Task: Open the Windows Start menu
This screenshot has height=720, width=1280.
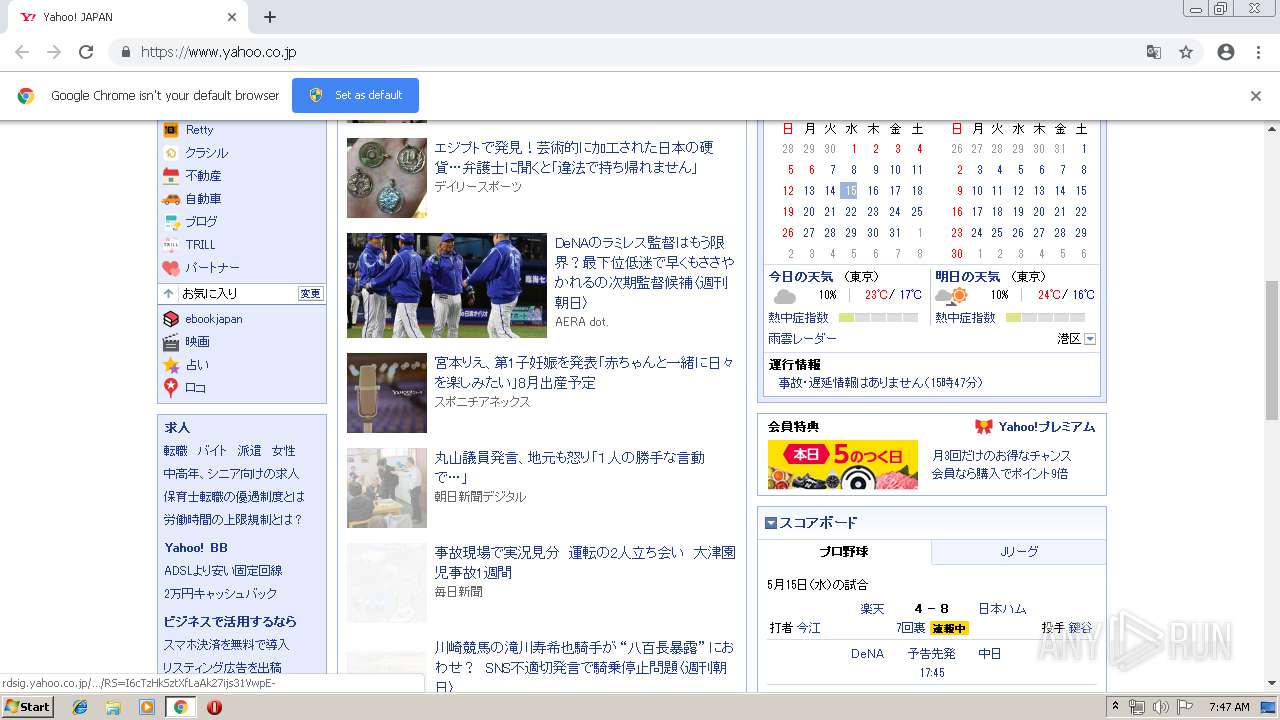Action: point(28,707)
